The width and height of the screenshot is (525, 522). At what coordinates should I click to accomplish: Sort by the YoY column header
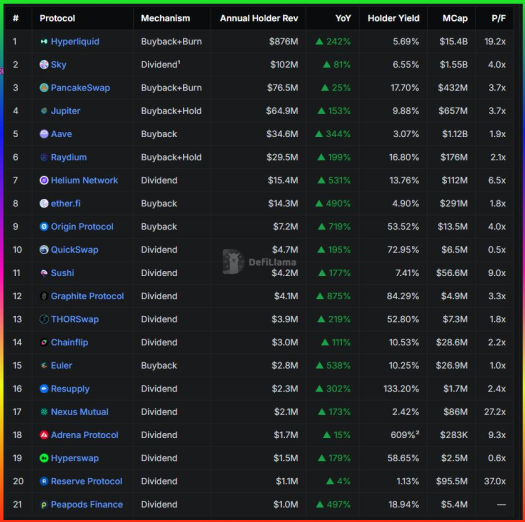pyautogui.click(x=343, y=18)
